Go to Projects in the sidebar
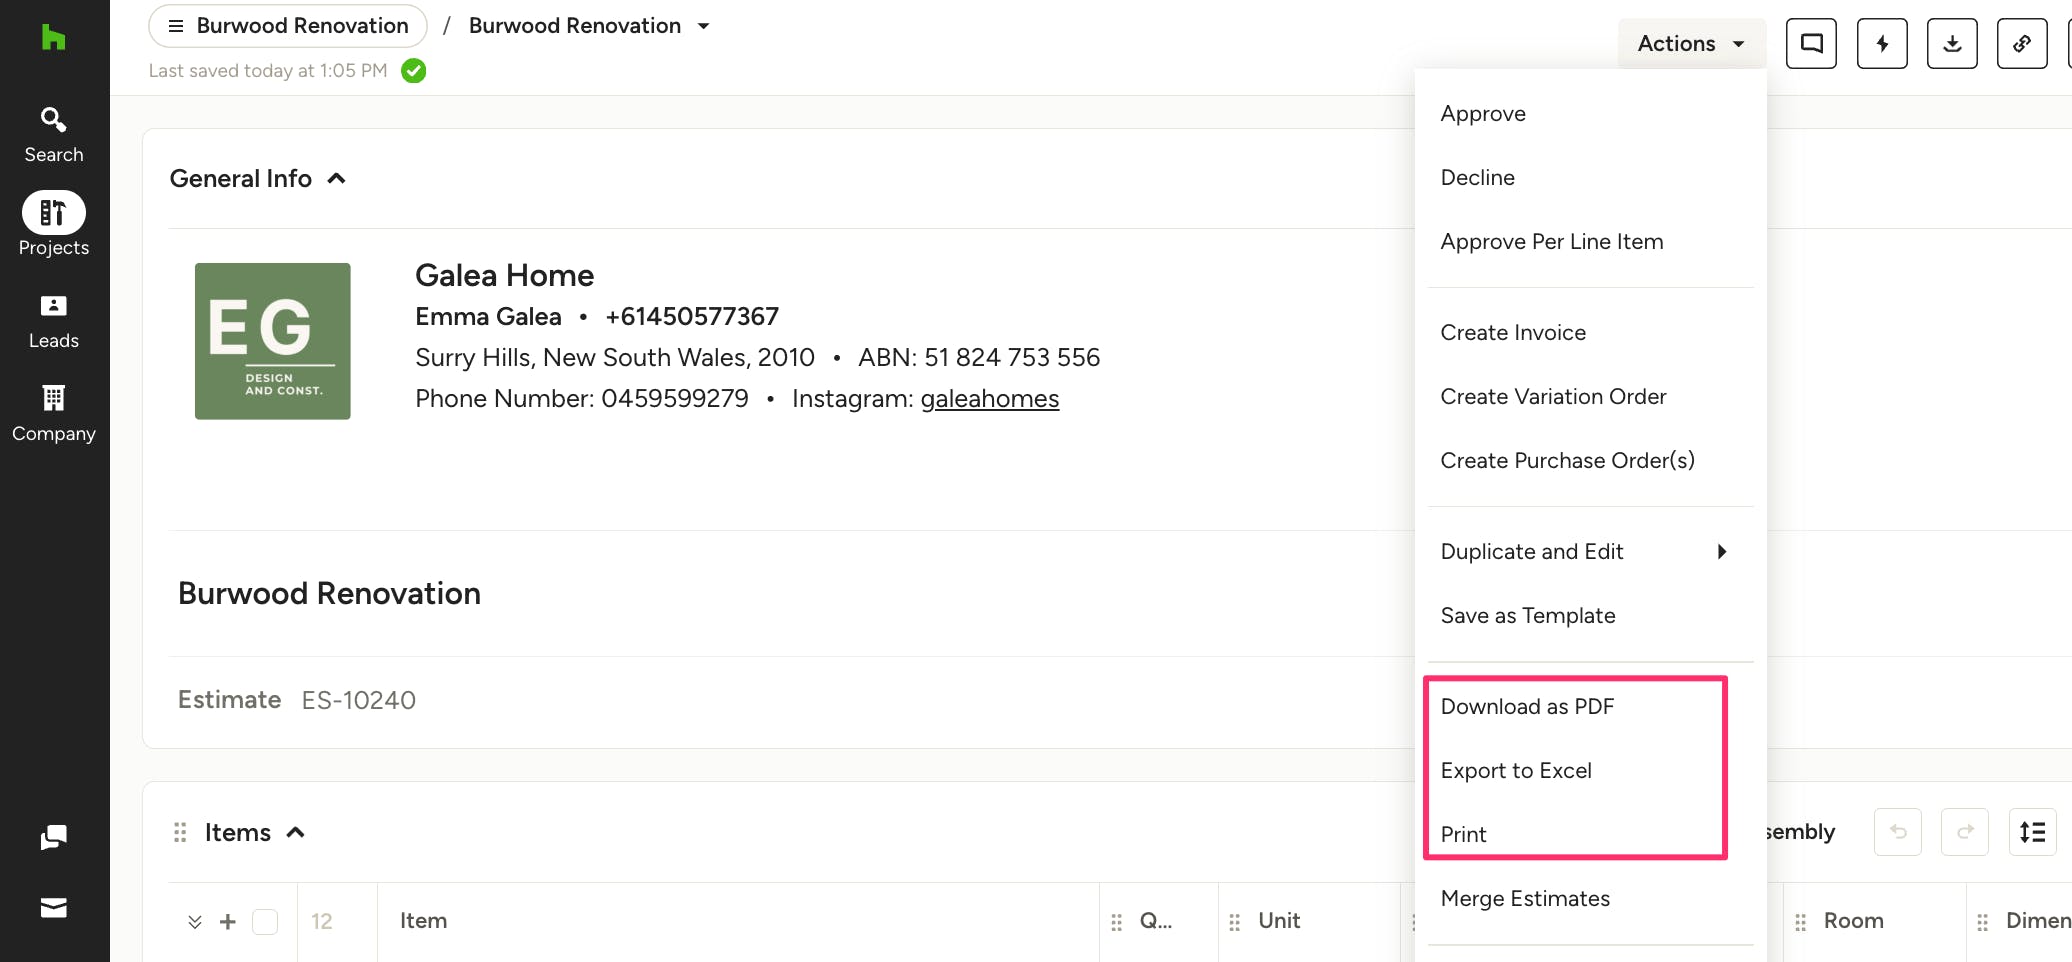 54,225
